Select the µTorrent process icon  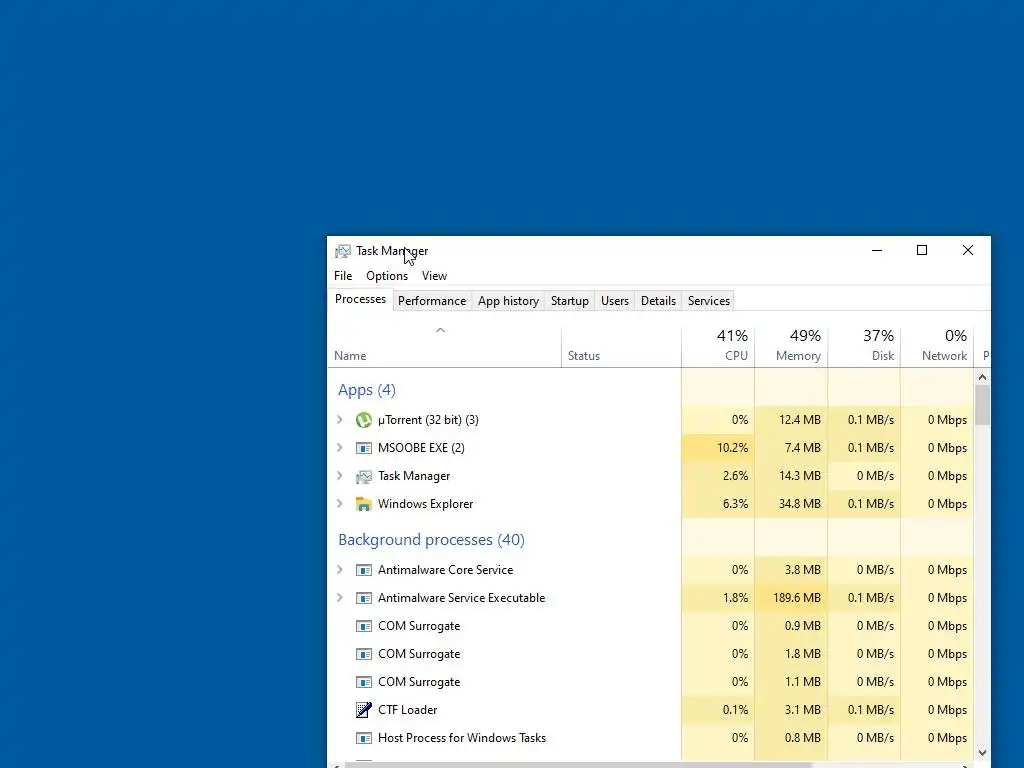coord(364,420)
